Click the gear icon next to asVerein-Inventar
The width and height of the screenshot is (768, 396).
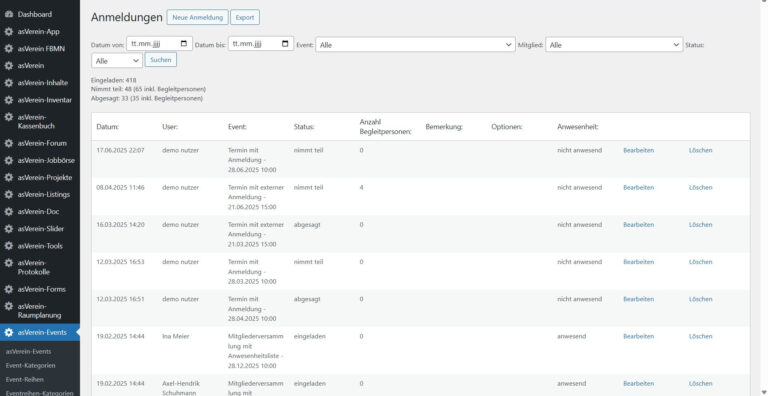[x=8, y=100]
